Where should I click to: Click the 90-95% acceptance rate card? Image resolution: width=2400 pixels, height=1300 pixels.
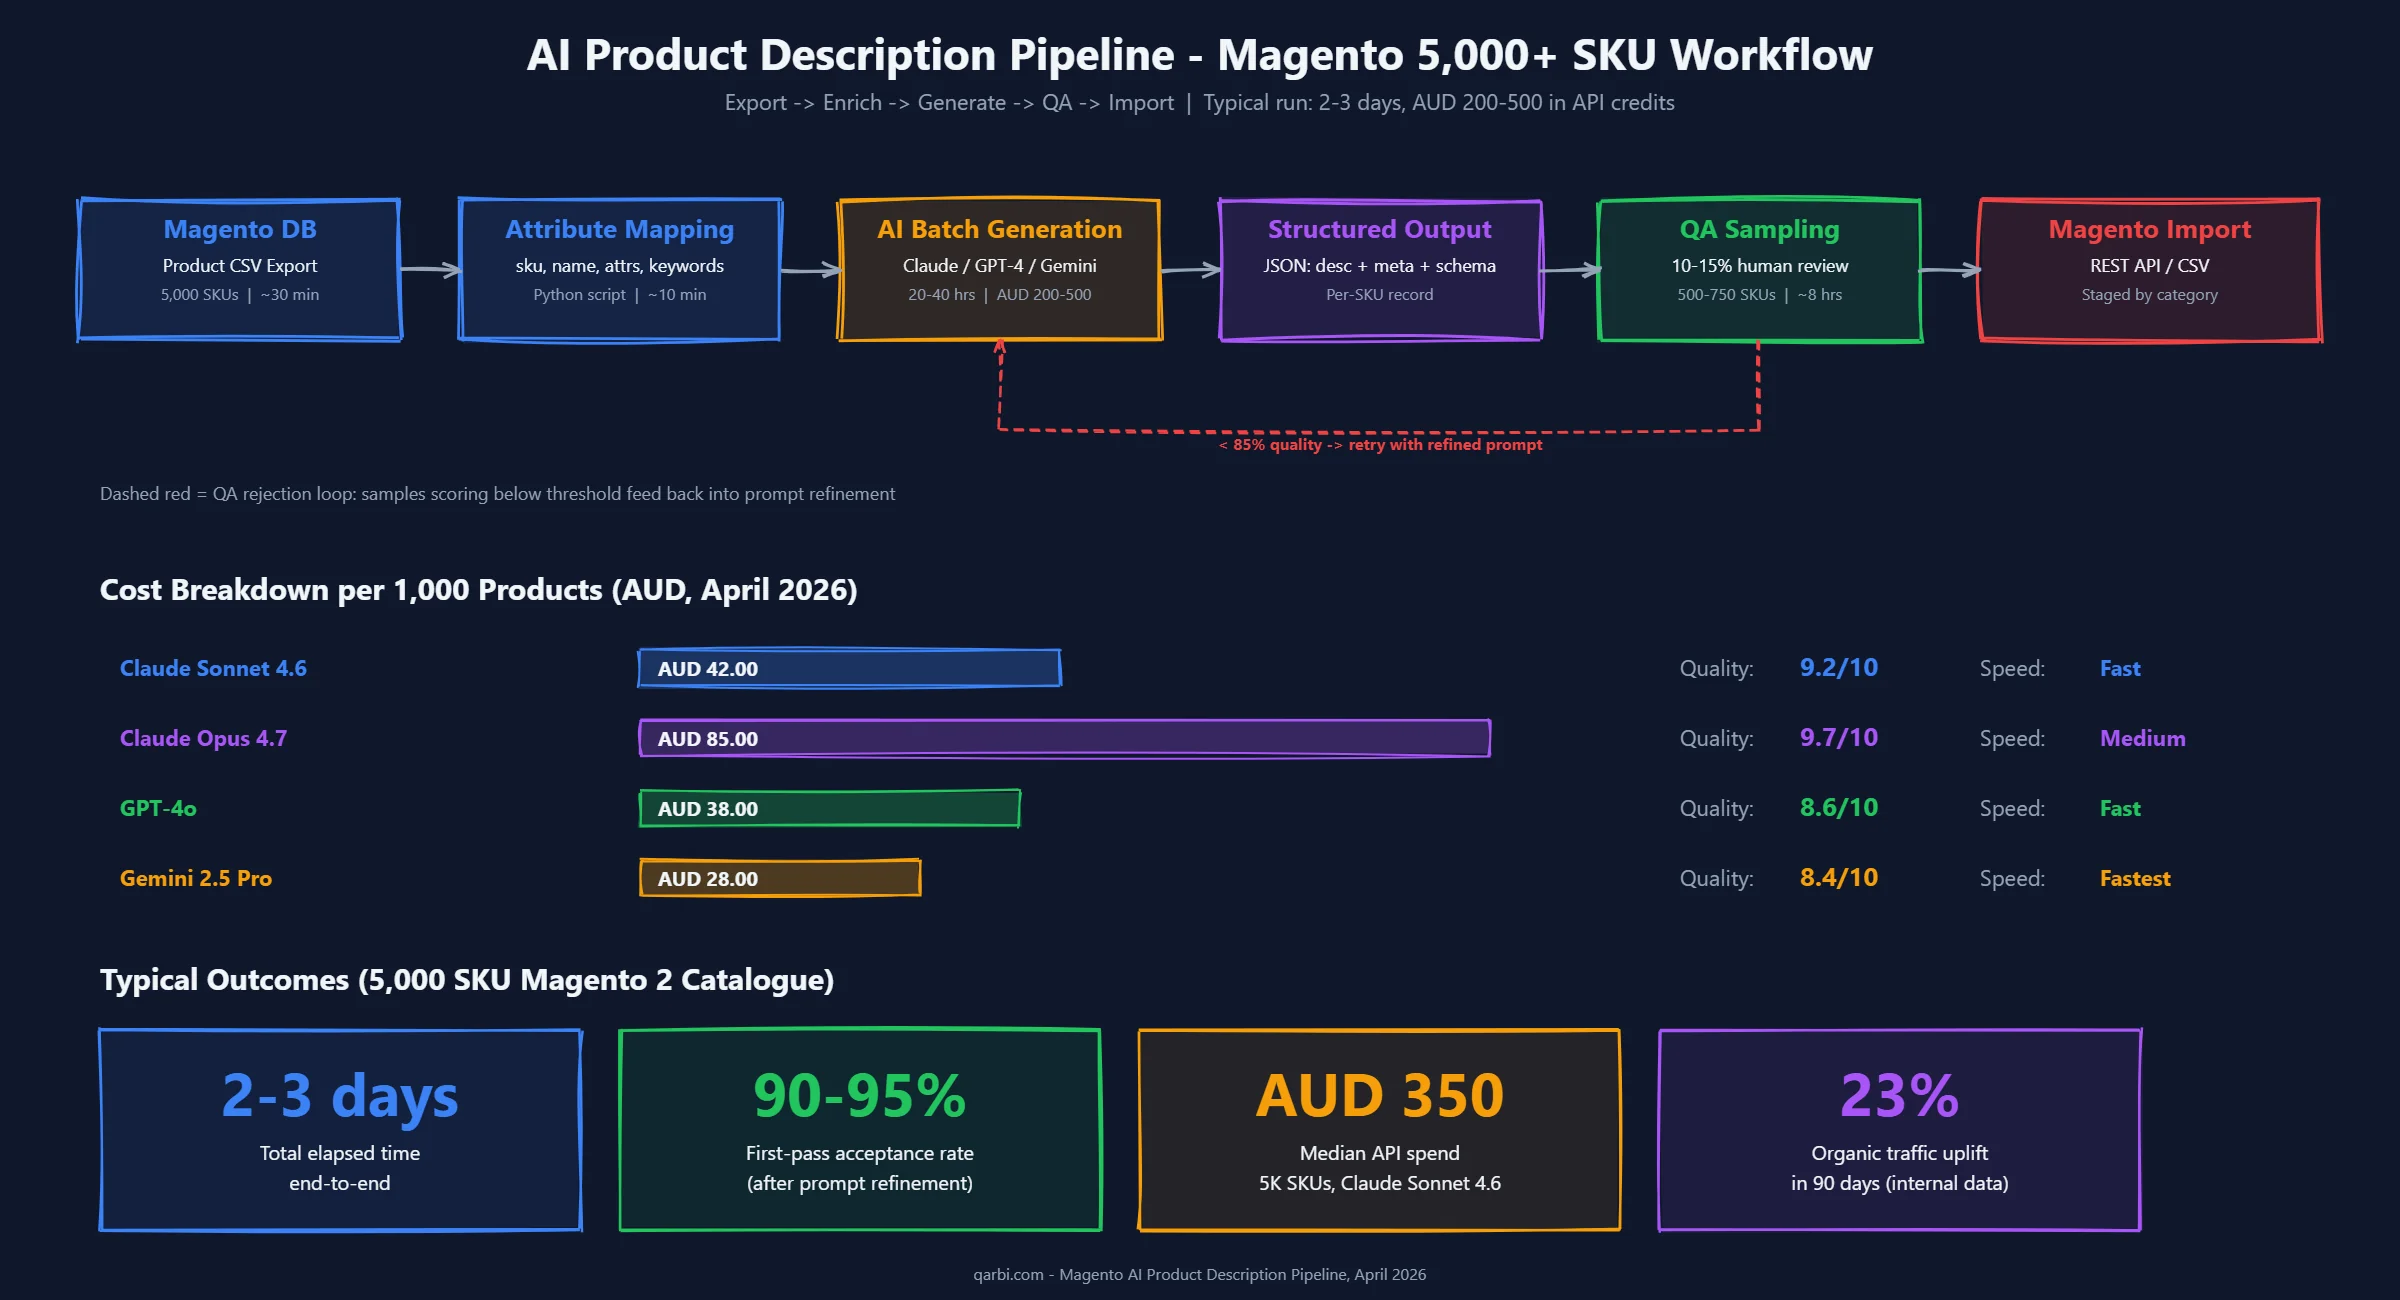coord(860,1130)
